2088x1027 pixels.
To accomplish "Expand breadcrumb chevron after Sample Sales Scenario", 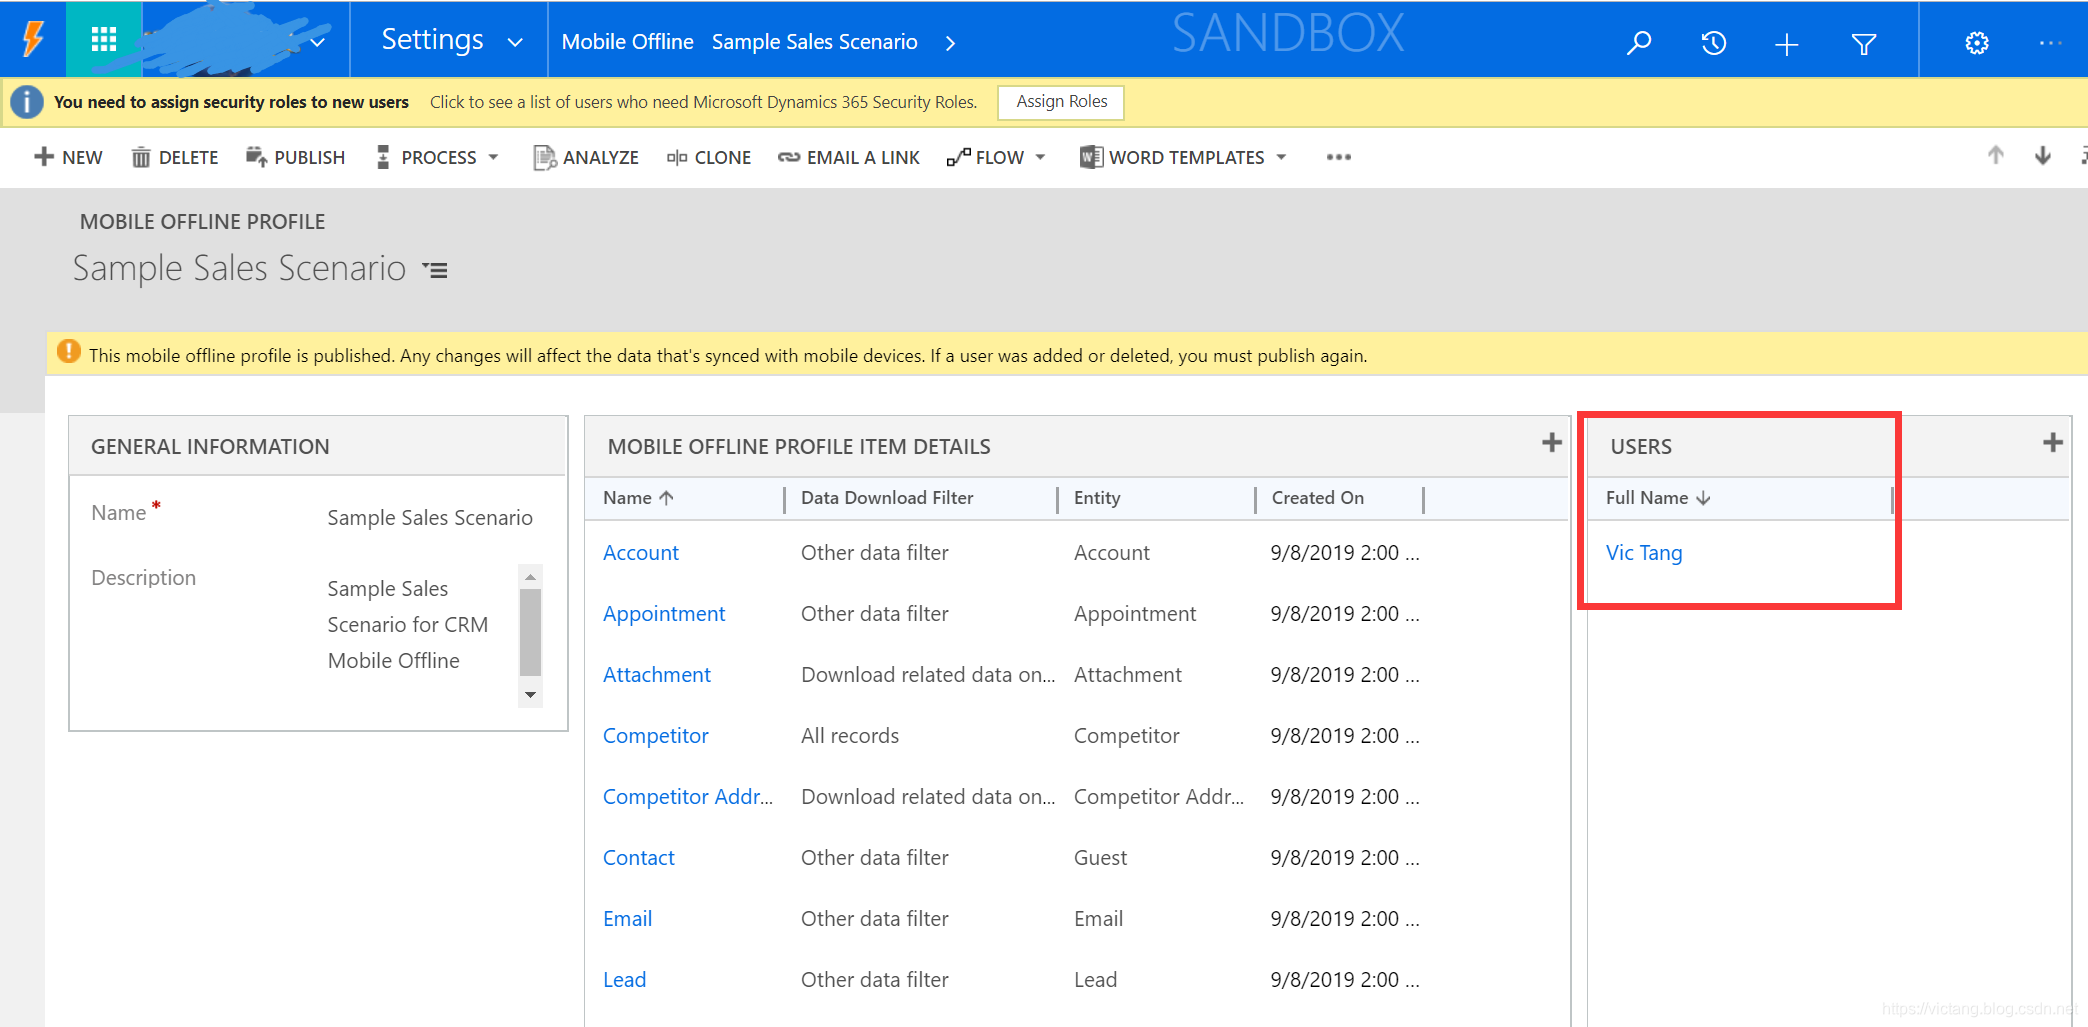I will click(x=951, y=43).
